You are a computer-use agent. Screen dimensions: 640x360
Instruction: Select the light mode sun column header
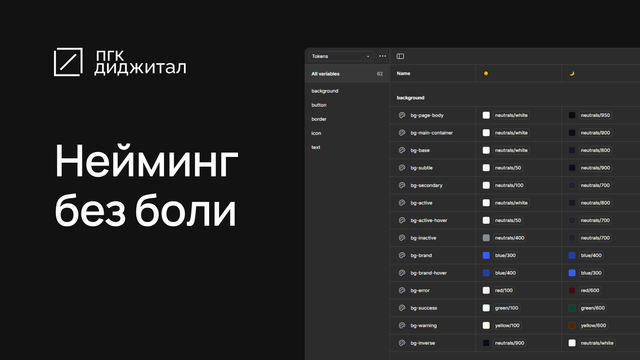[486, 73]
